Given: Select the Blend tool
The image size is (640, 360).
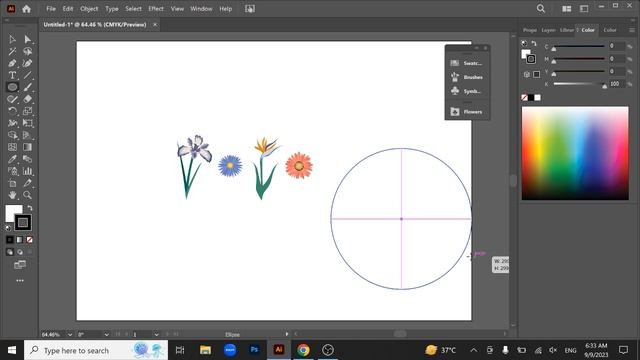Looking at the screenshot, I should 27,159.
